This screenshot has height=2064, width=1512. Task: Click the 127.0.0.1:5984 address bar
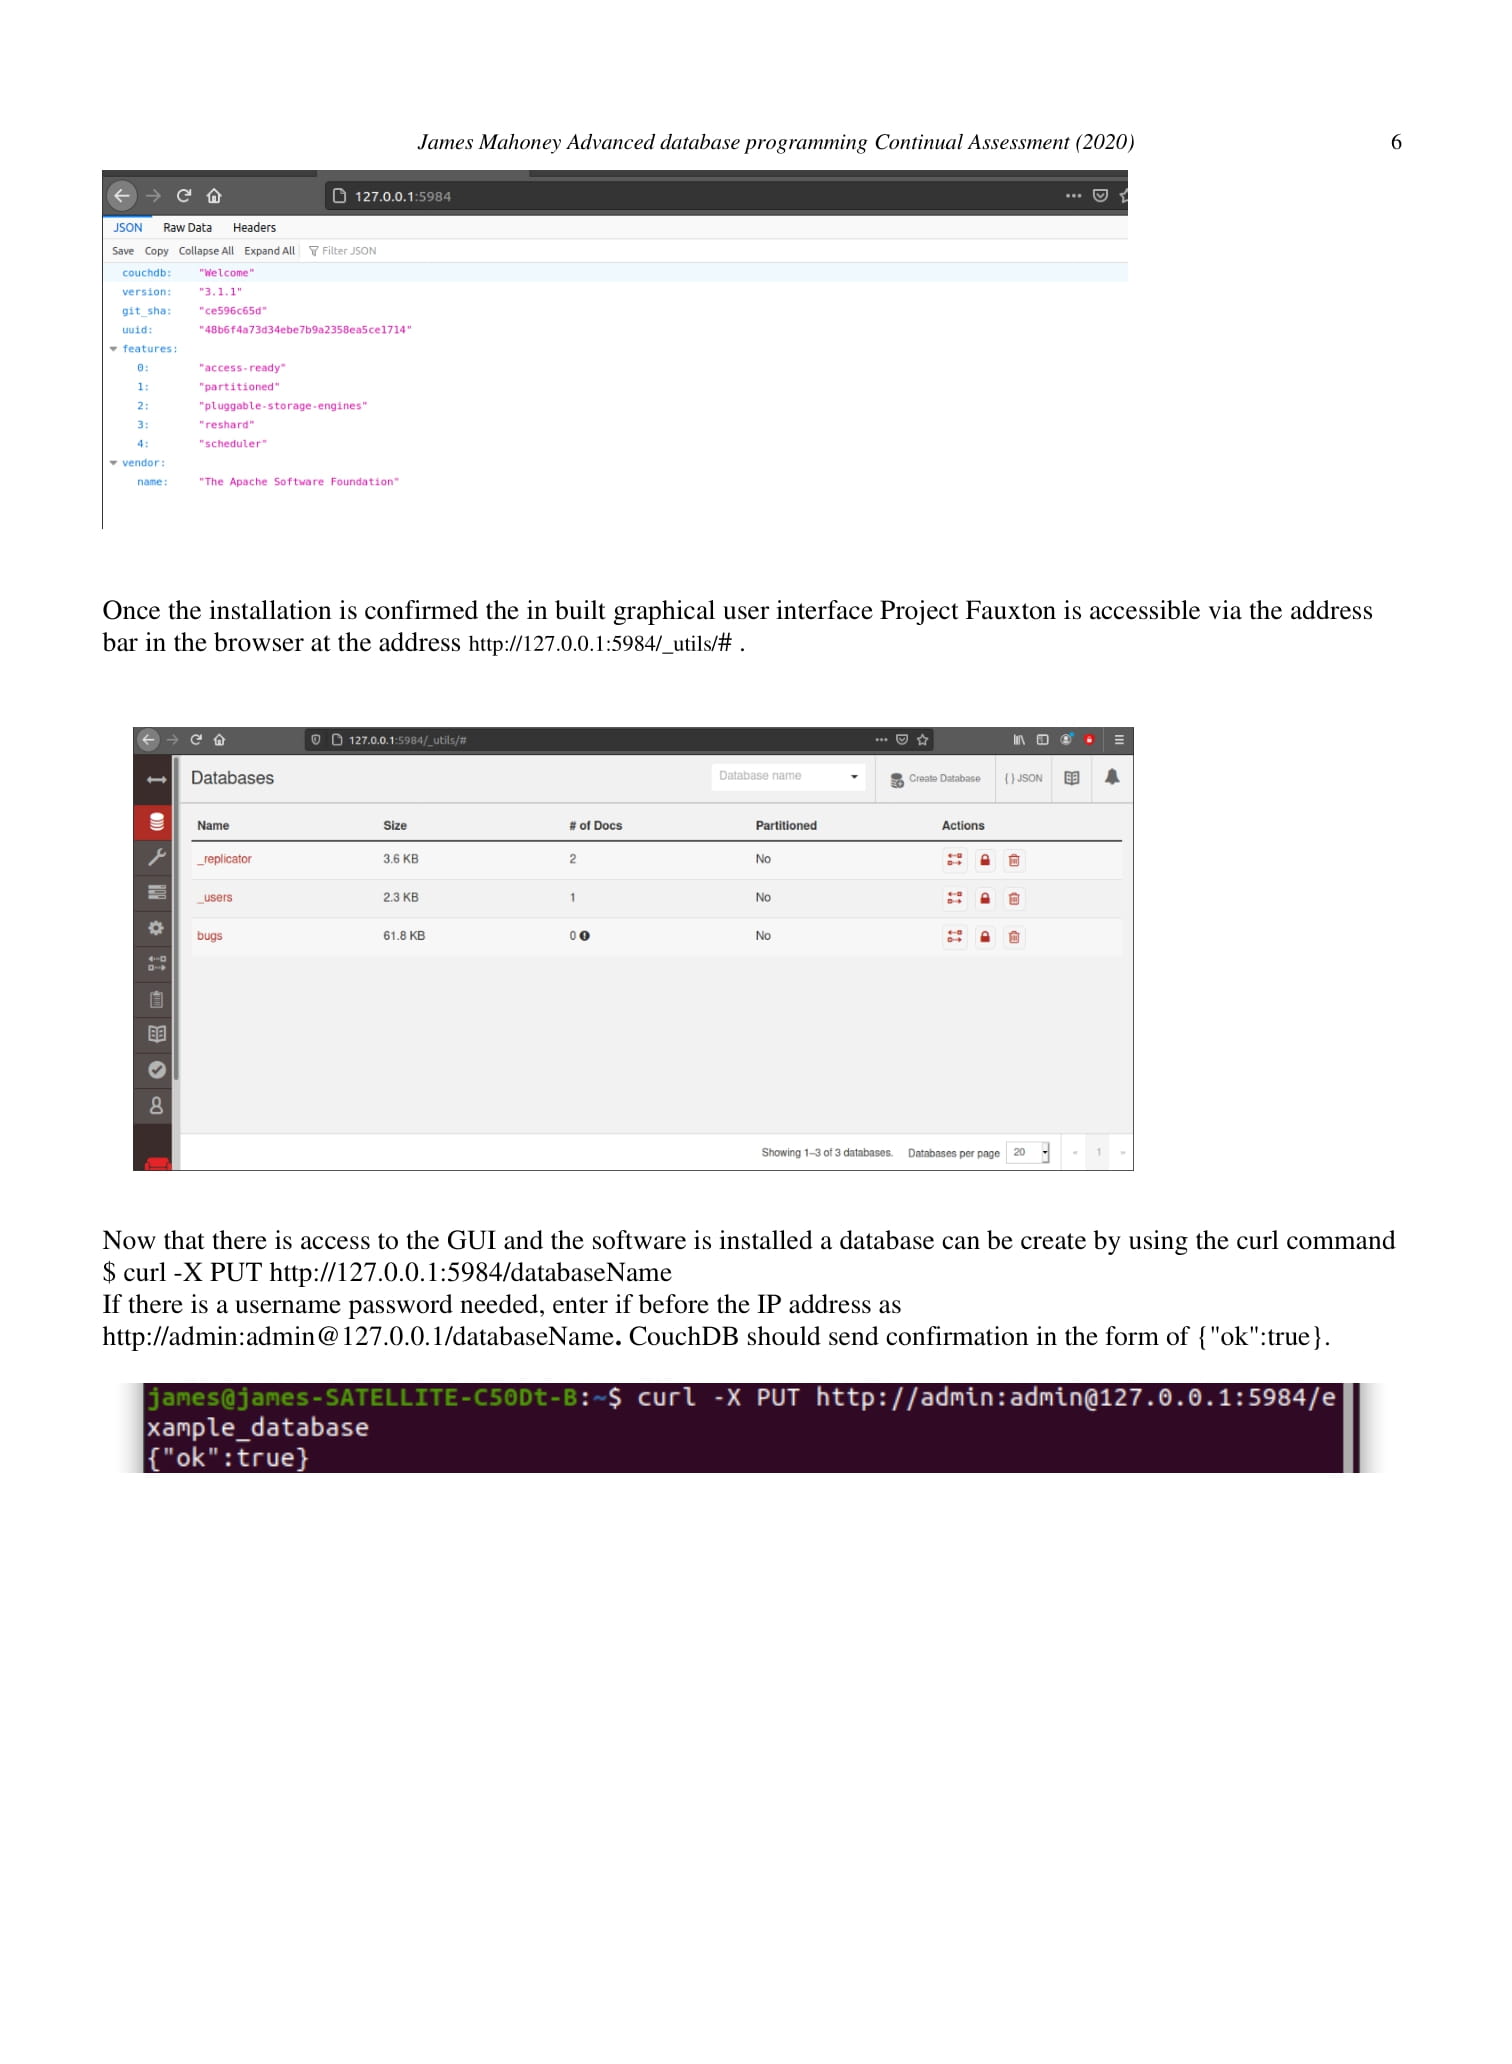[x=690, y=196]
